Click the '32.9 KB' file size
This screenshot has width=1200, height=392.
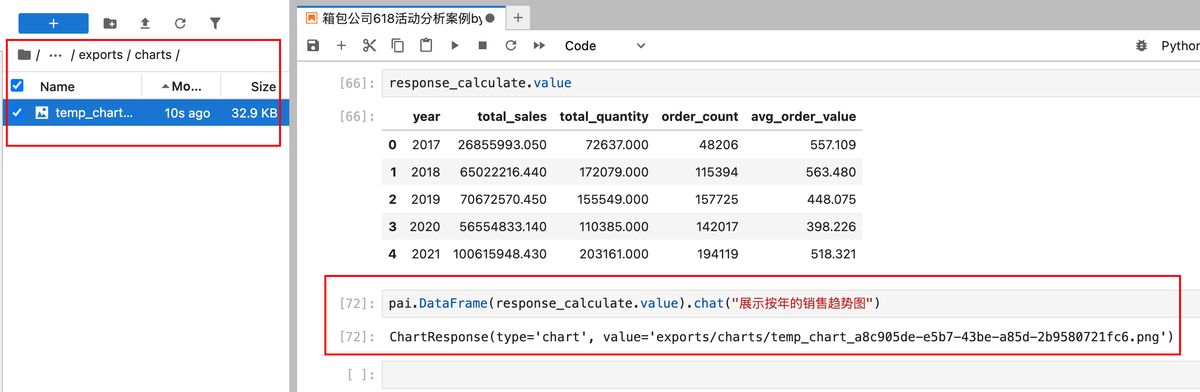254,113
